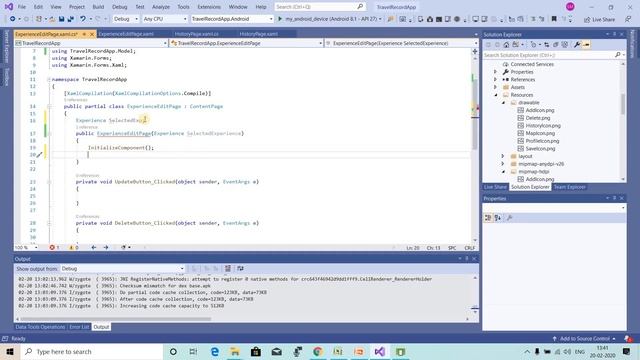The width and height of the screenshot is (640, 360).
Task: Switch to the Error List tab
Action: pyautogui.click(x=79, y=327)
